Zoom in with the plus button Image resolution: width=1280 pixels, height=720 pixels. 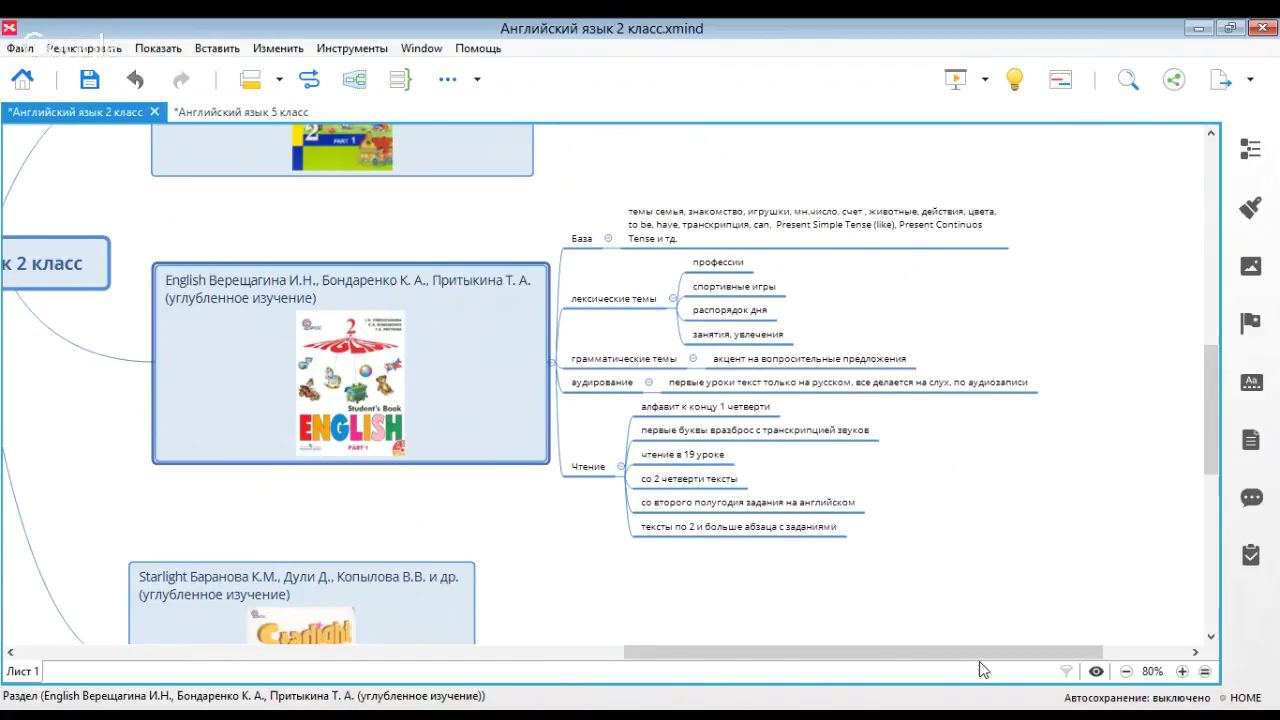1182,672
